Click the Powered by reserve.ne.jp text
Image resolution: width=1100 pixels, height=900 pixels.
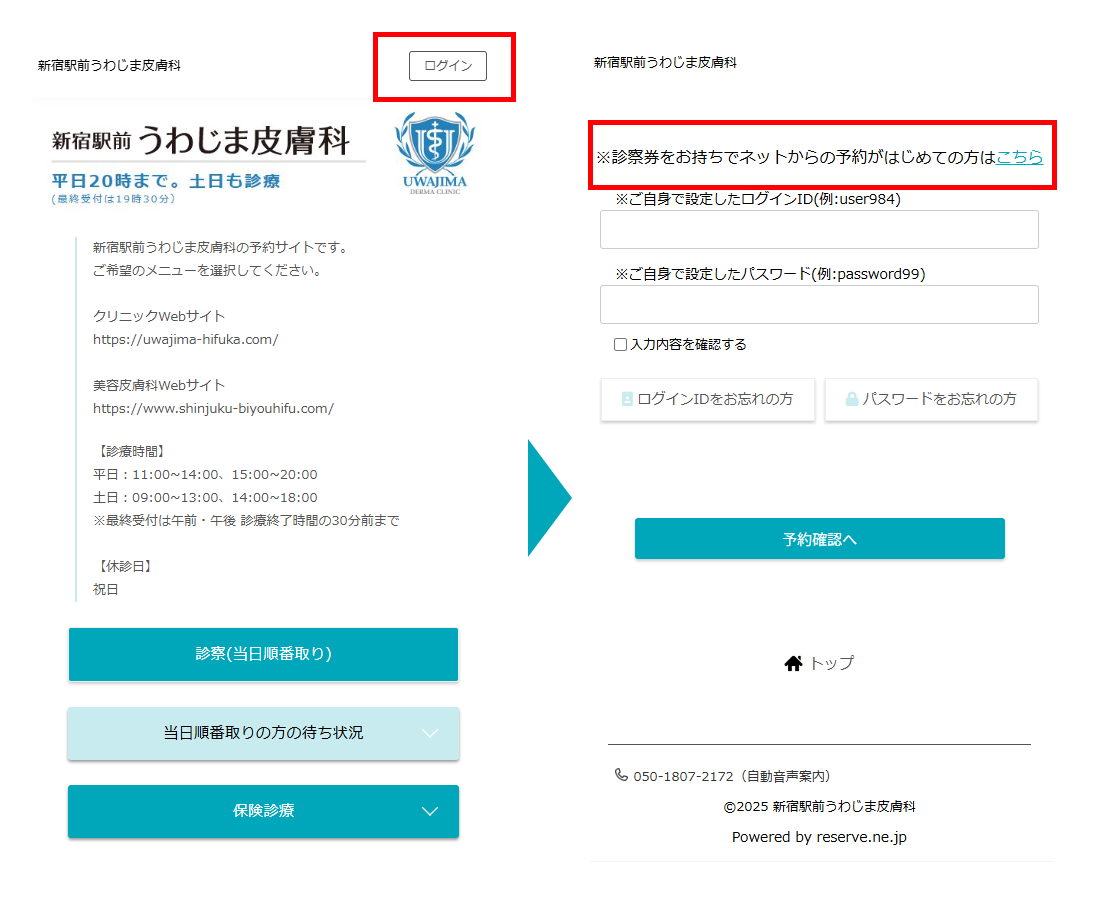819,837
